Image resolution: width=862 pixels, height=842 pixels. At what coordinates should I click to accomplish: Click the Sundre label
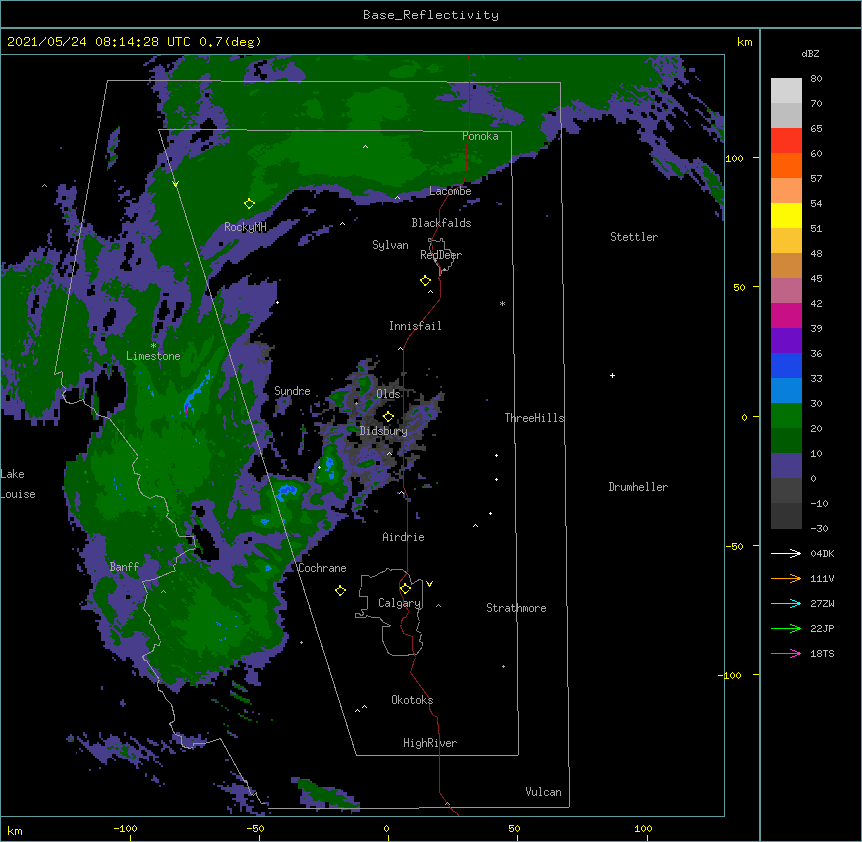pos(292,391)
